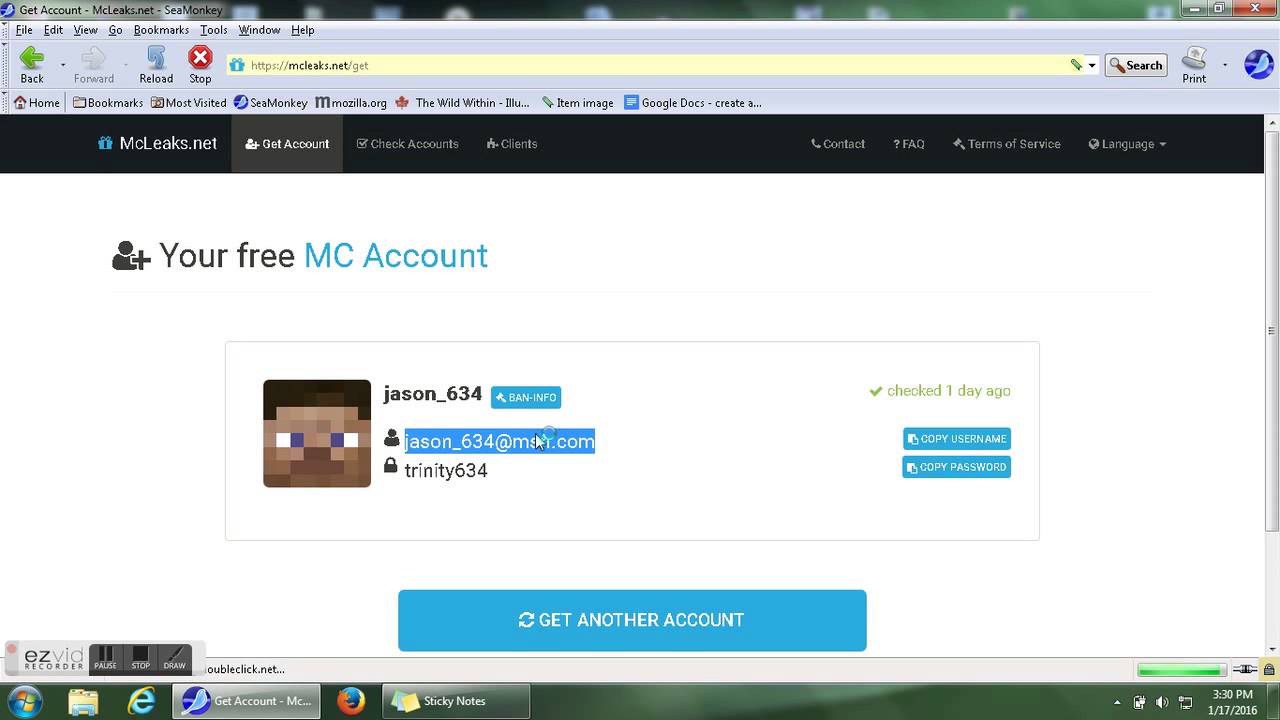This screenshot has height=720, width=1280.
Task: Click the trinity634 password text
Action: click(x=446, y=470)
